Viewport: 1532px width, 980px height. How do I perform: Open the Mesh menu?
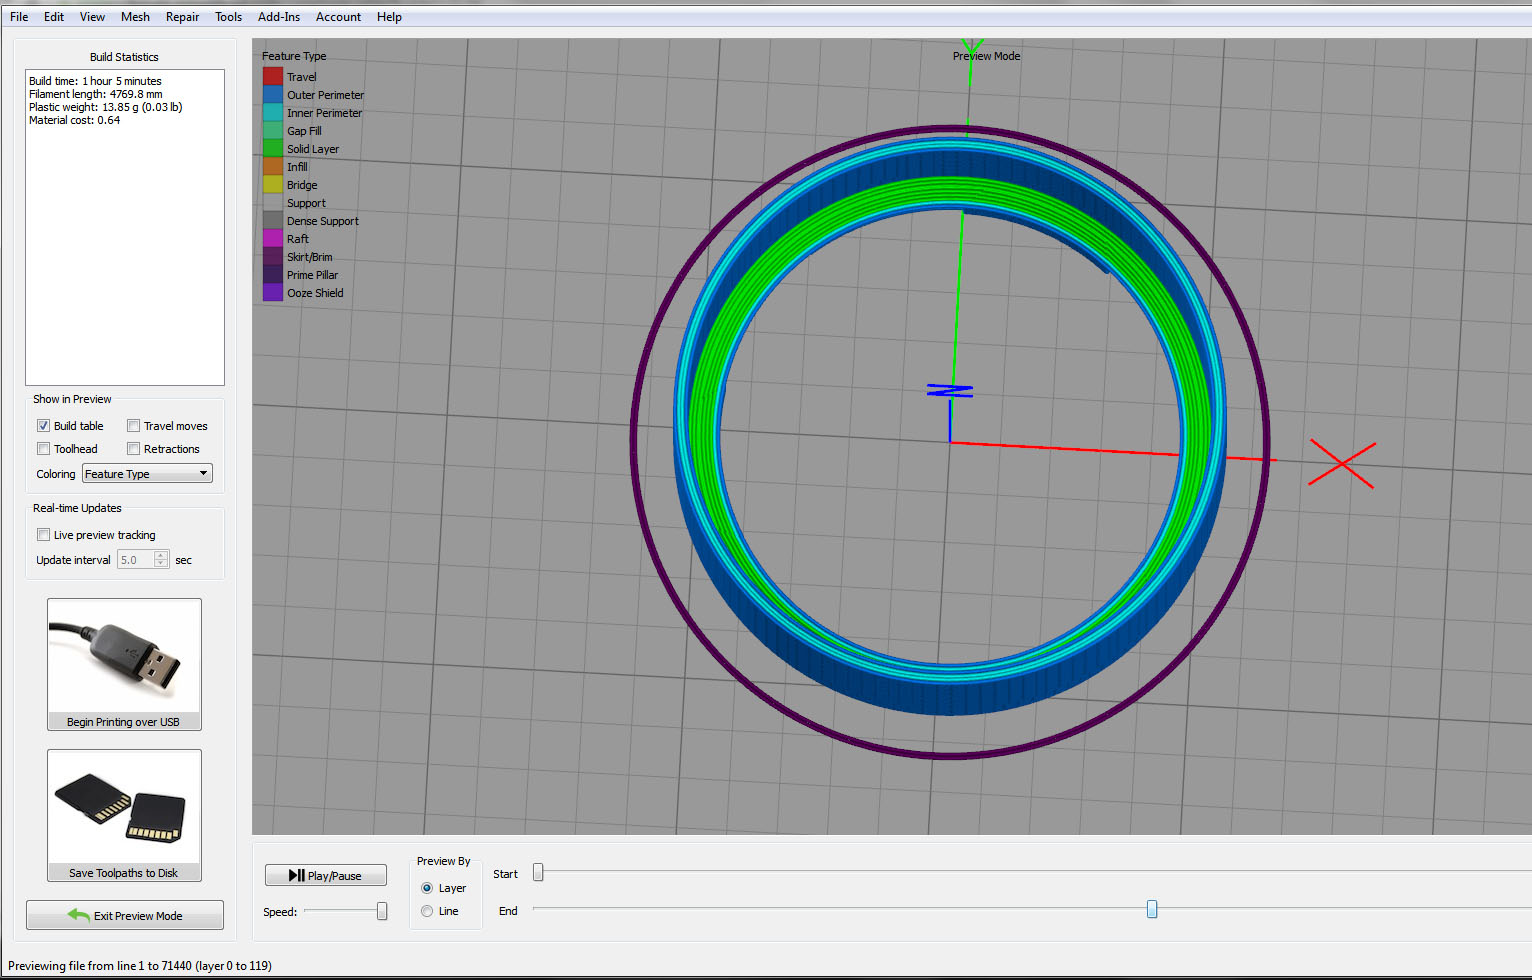pyautogui.click(x=135, y=17)
